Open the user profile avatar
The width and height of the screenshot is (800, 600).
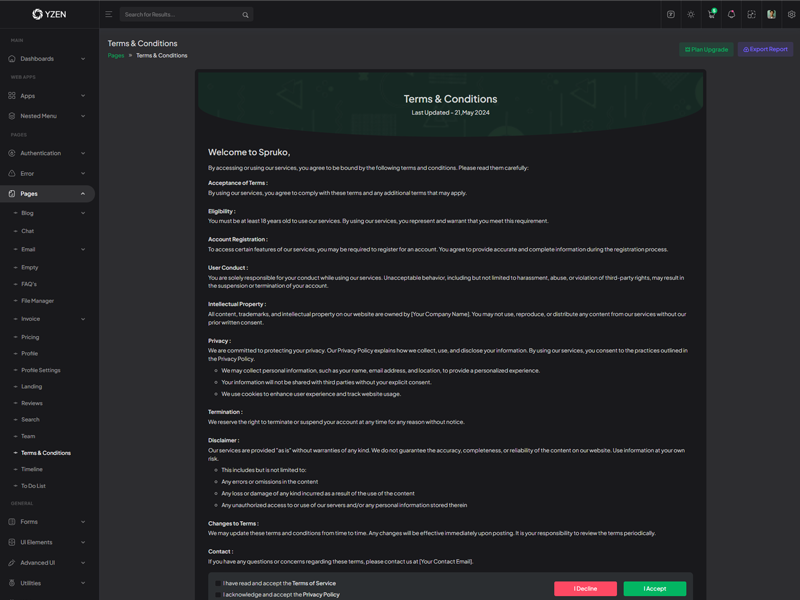pos(771,15)
